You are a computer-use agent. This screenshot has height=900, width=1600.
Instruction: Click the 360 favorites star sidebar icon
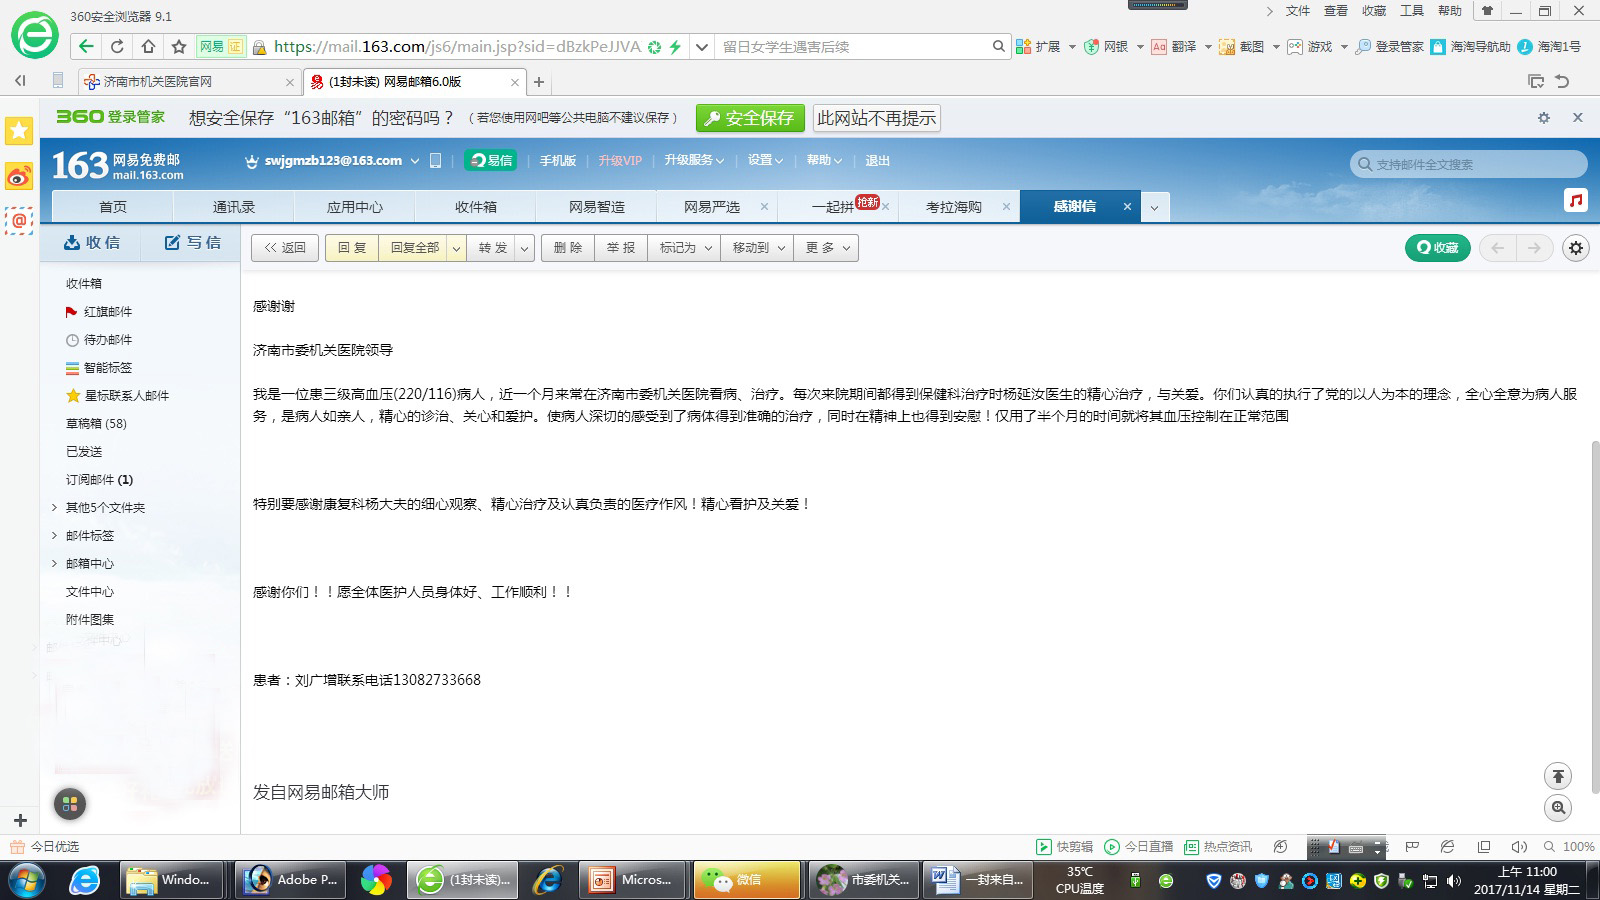pyautogui.click(x=19, y=131)
